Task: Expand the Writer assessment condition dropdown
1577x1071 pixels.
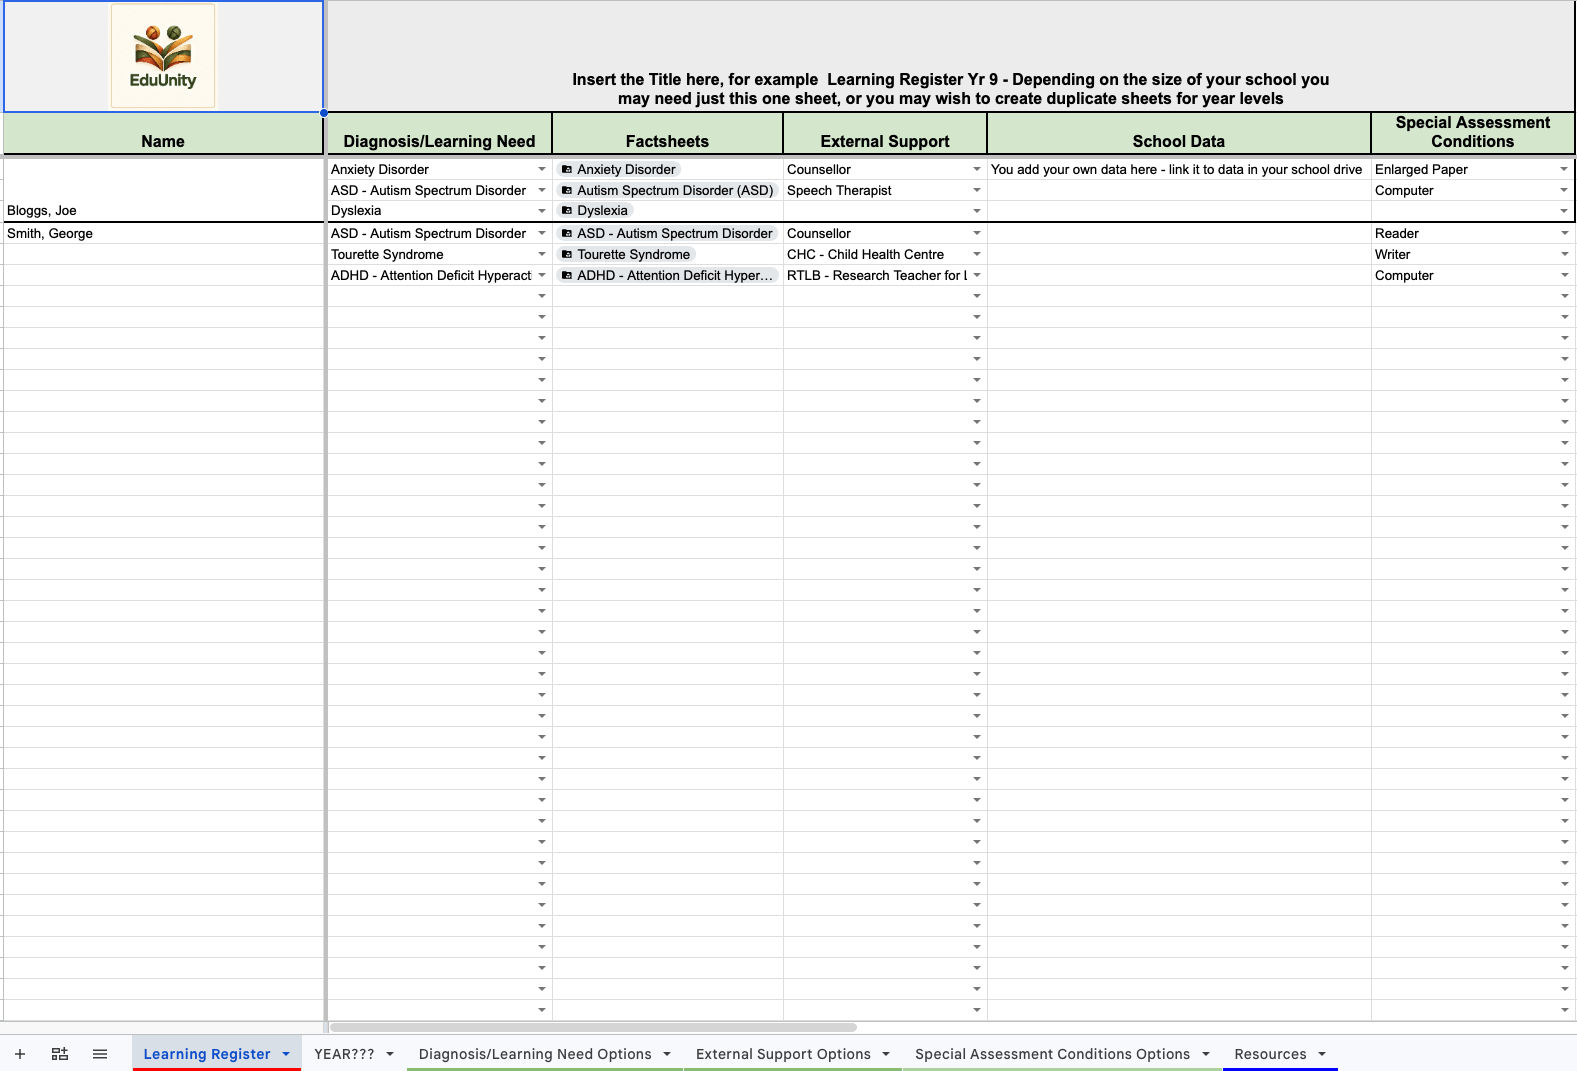Action: click(x=1565, y=255)
